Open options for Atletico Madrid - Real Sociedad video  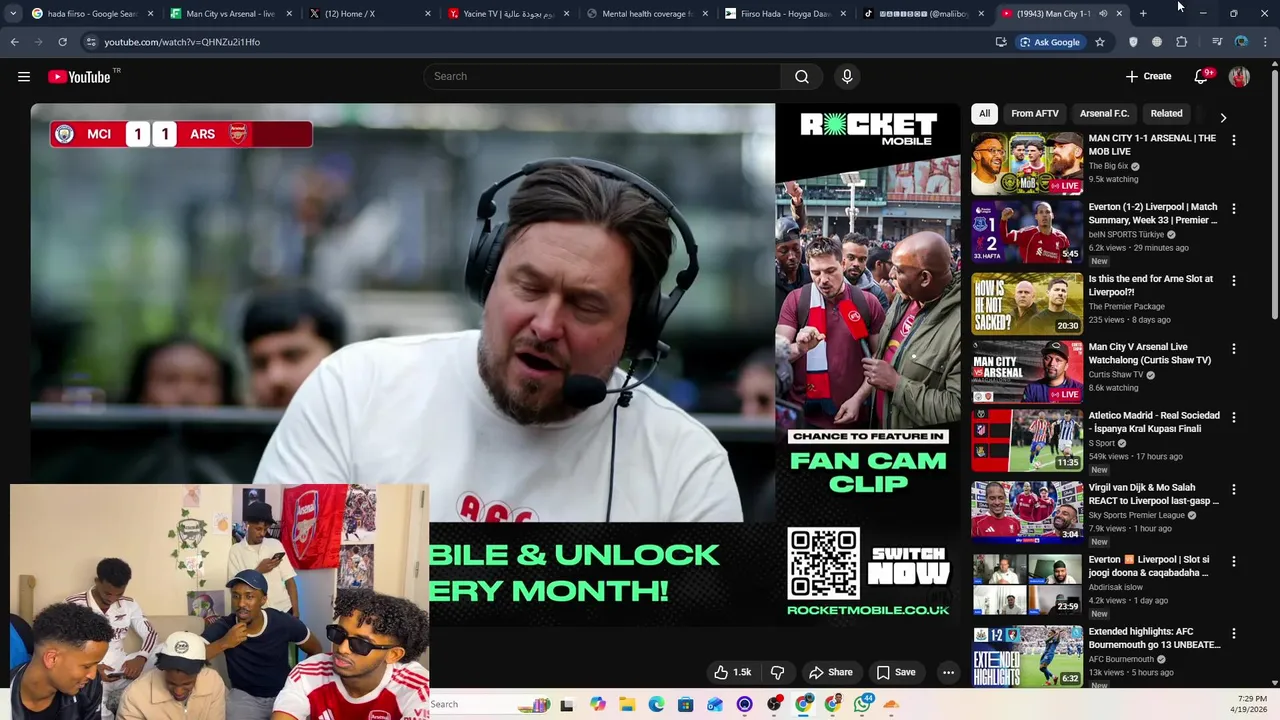[x=1234, y=417]
